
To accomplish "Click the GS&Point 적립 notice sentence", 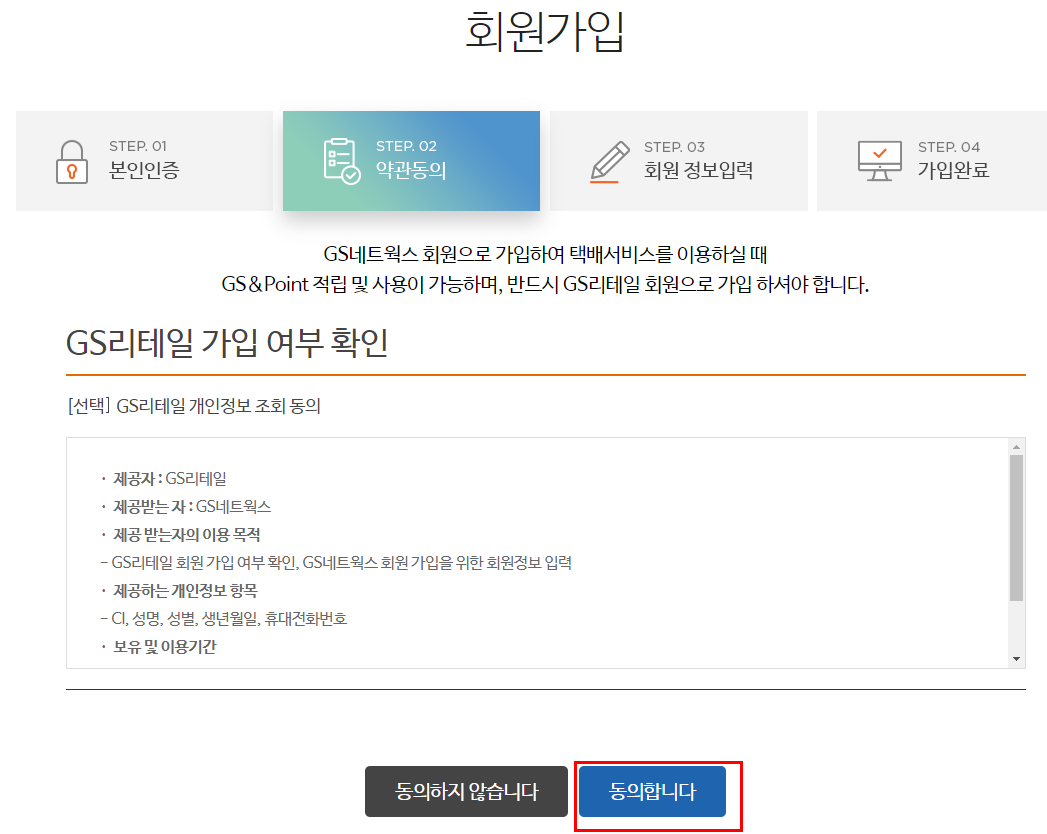I will point(545,284).
